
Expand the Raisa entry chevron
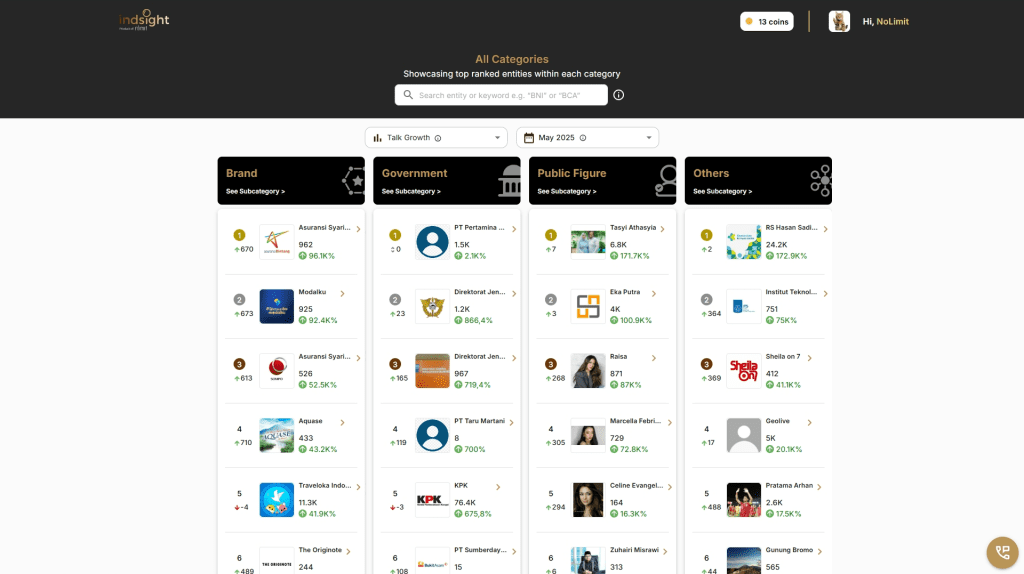(x=654, y=358)
